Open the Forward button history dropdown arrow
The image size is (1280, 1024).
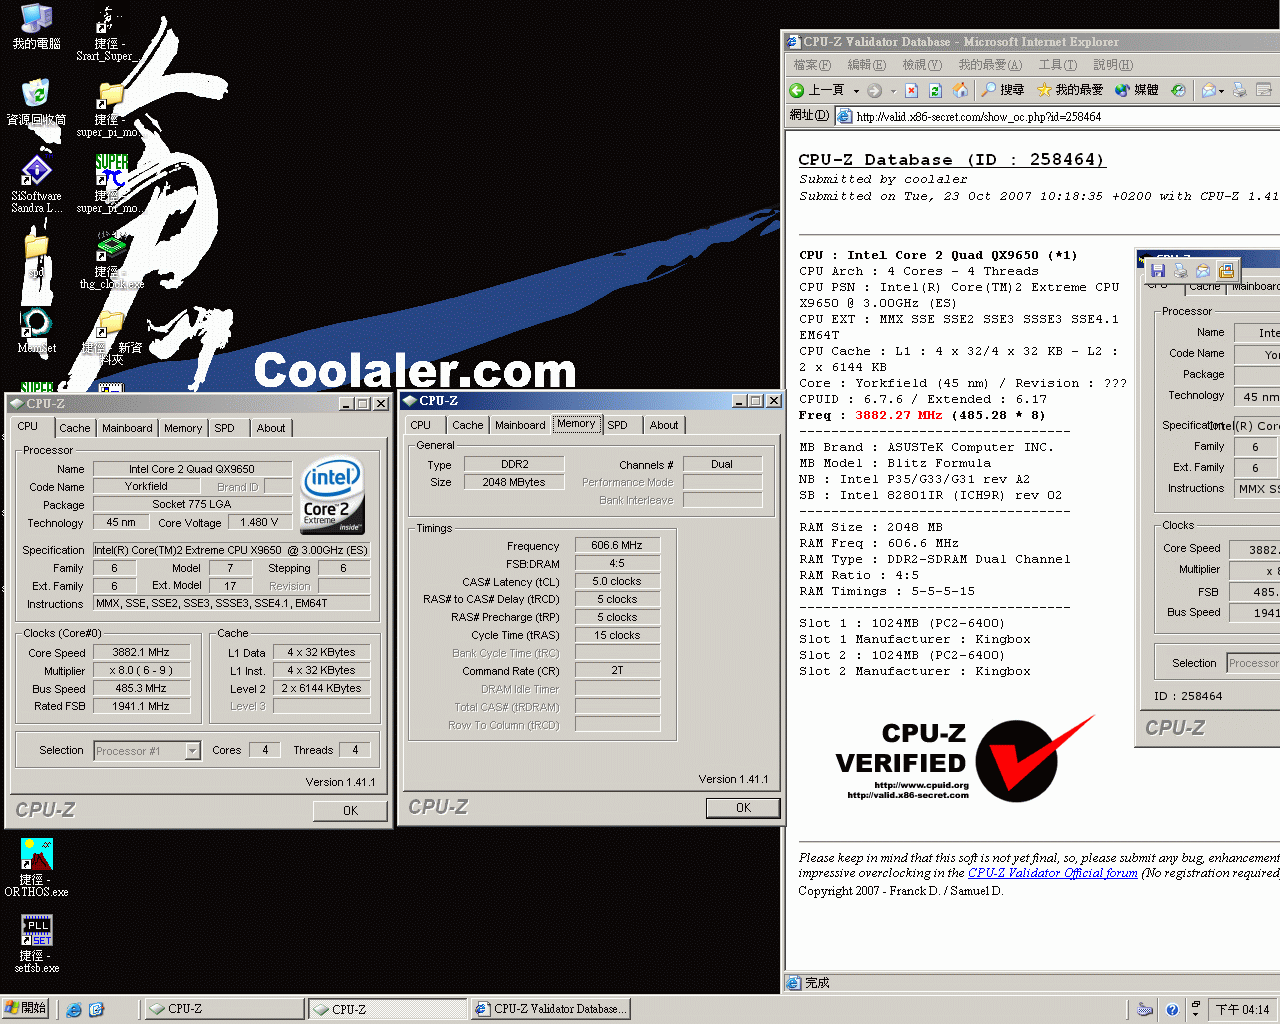tap(893, 90)
